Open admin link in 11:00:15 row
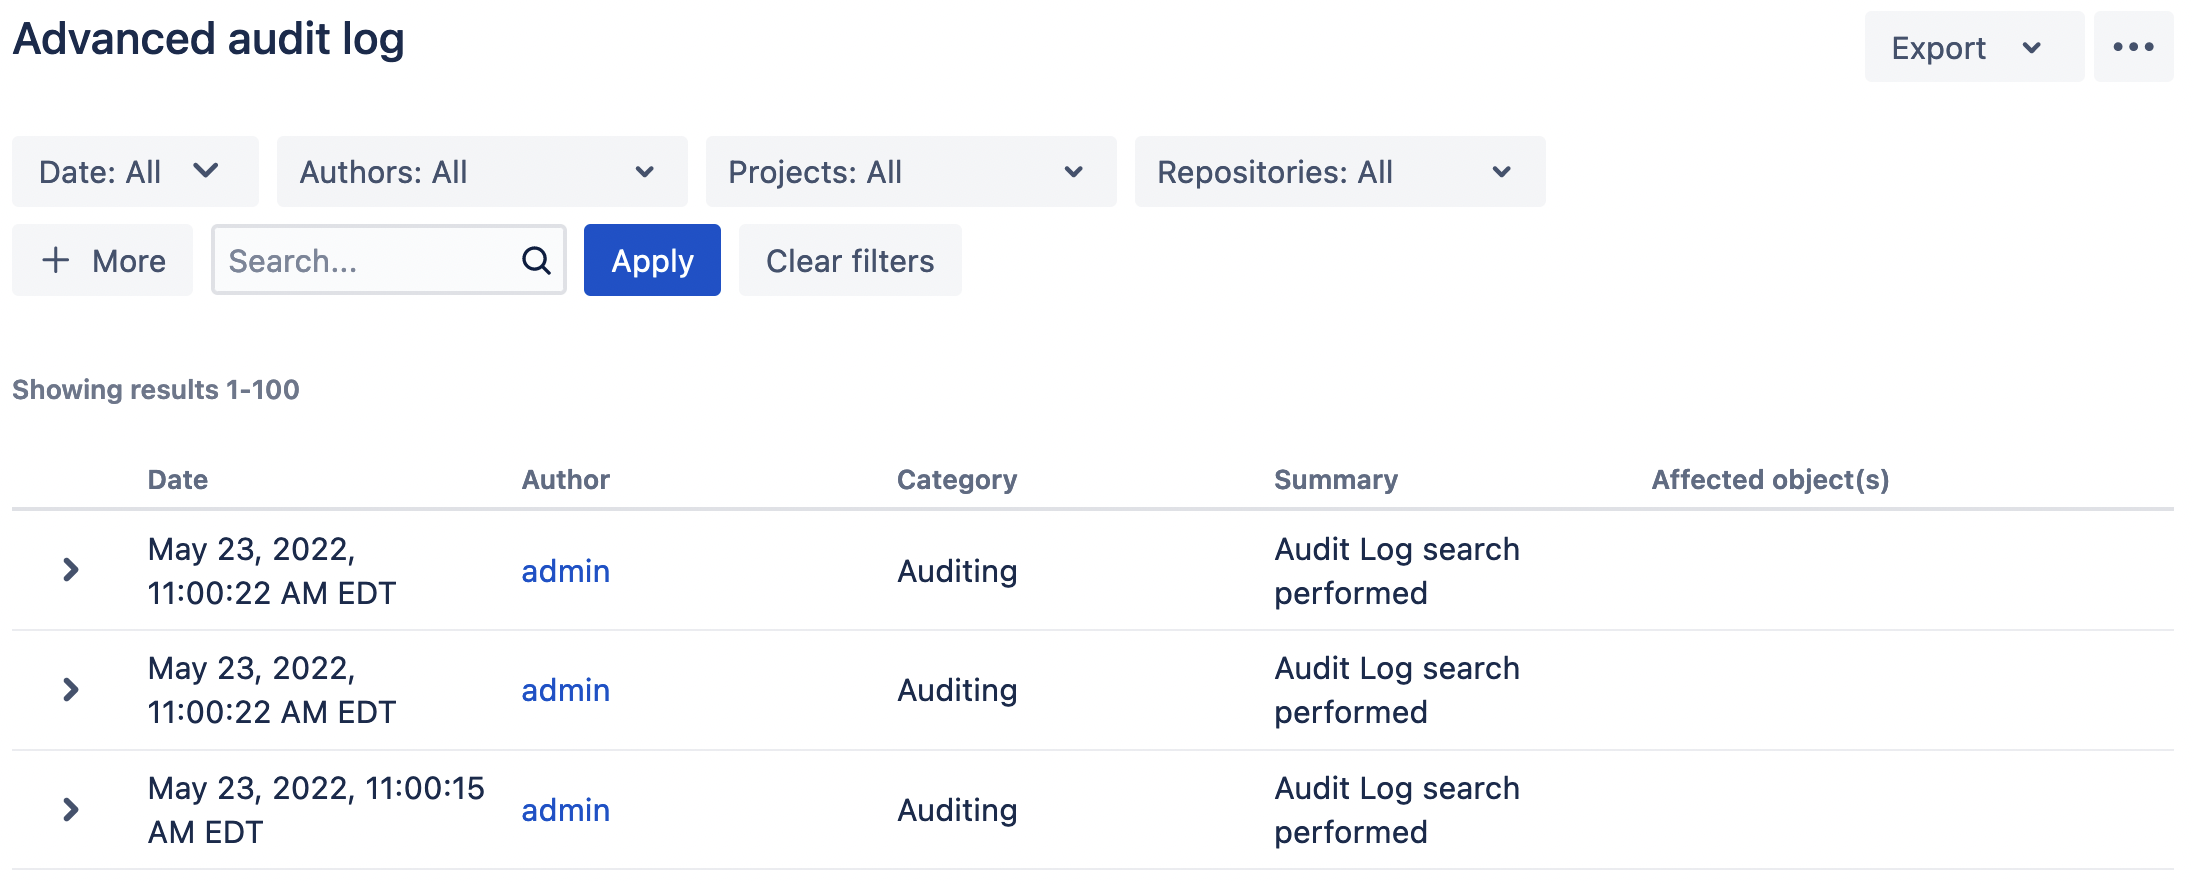This screenshot has width=2194, height=884. click(565, 810)
